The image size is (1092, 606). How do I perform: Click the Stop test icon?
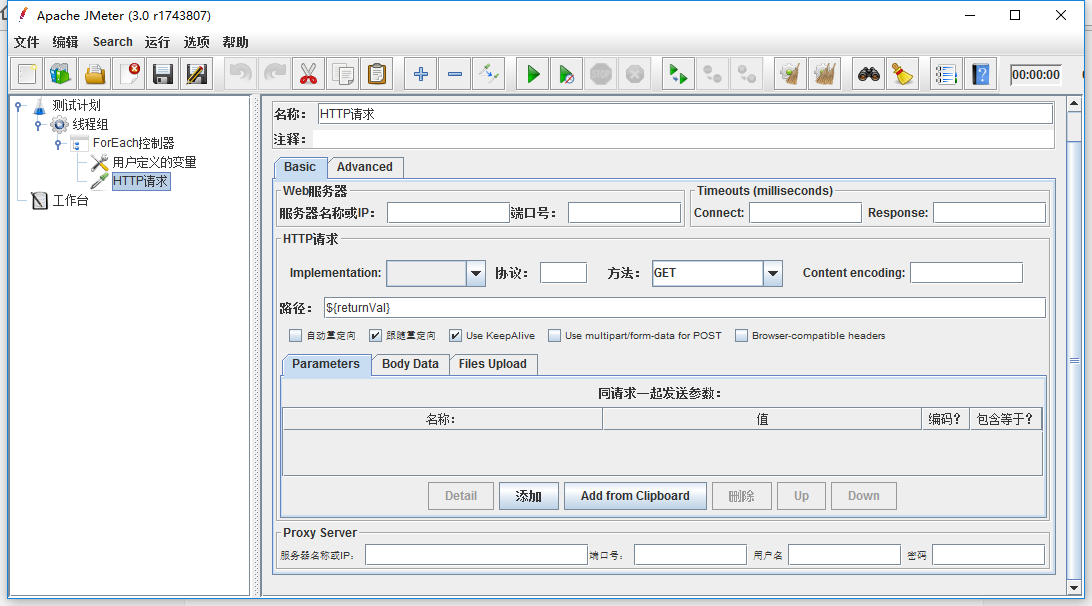pos(600,74)
